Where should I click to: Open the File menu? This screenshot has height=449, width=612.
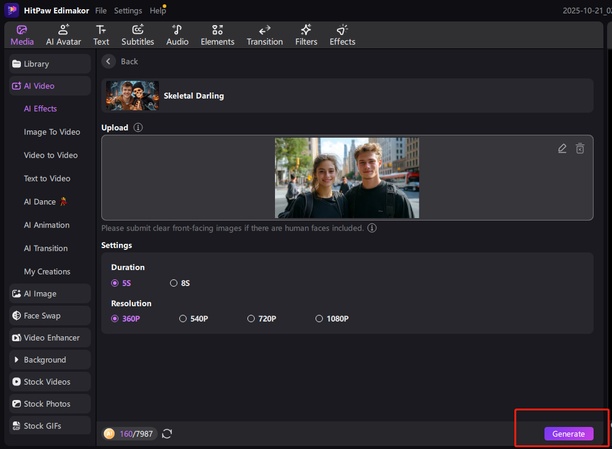pyautogui.click(x=101, y=10)
